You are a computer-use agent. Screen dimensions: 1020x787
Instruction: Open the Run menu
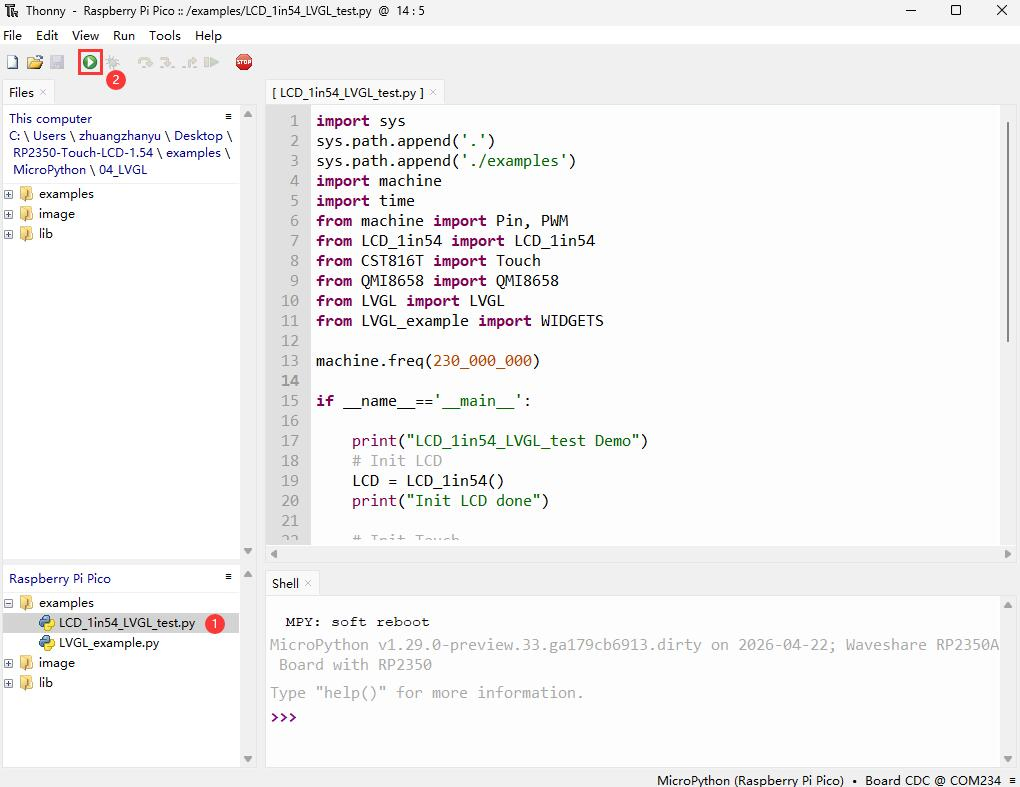pos(123,35)
